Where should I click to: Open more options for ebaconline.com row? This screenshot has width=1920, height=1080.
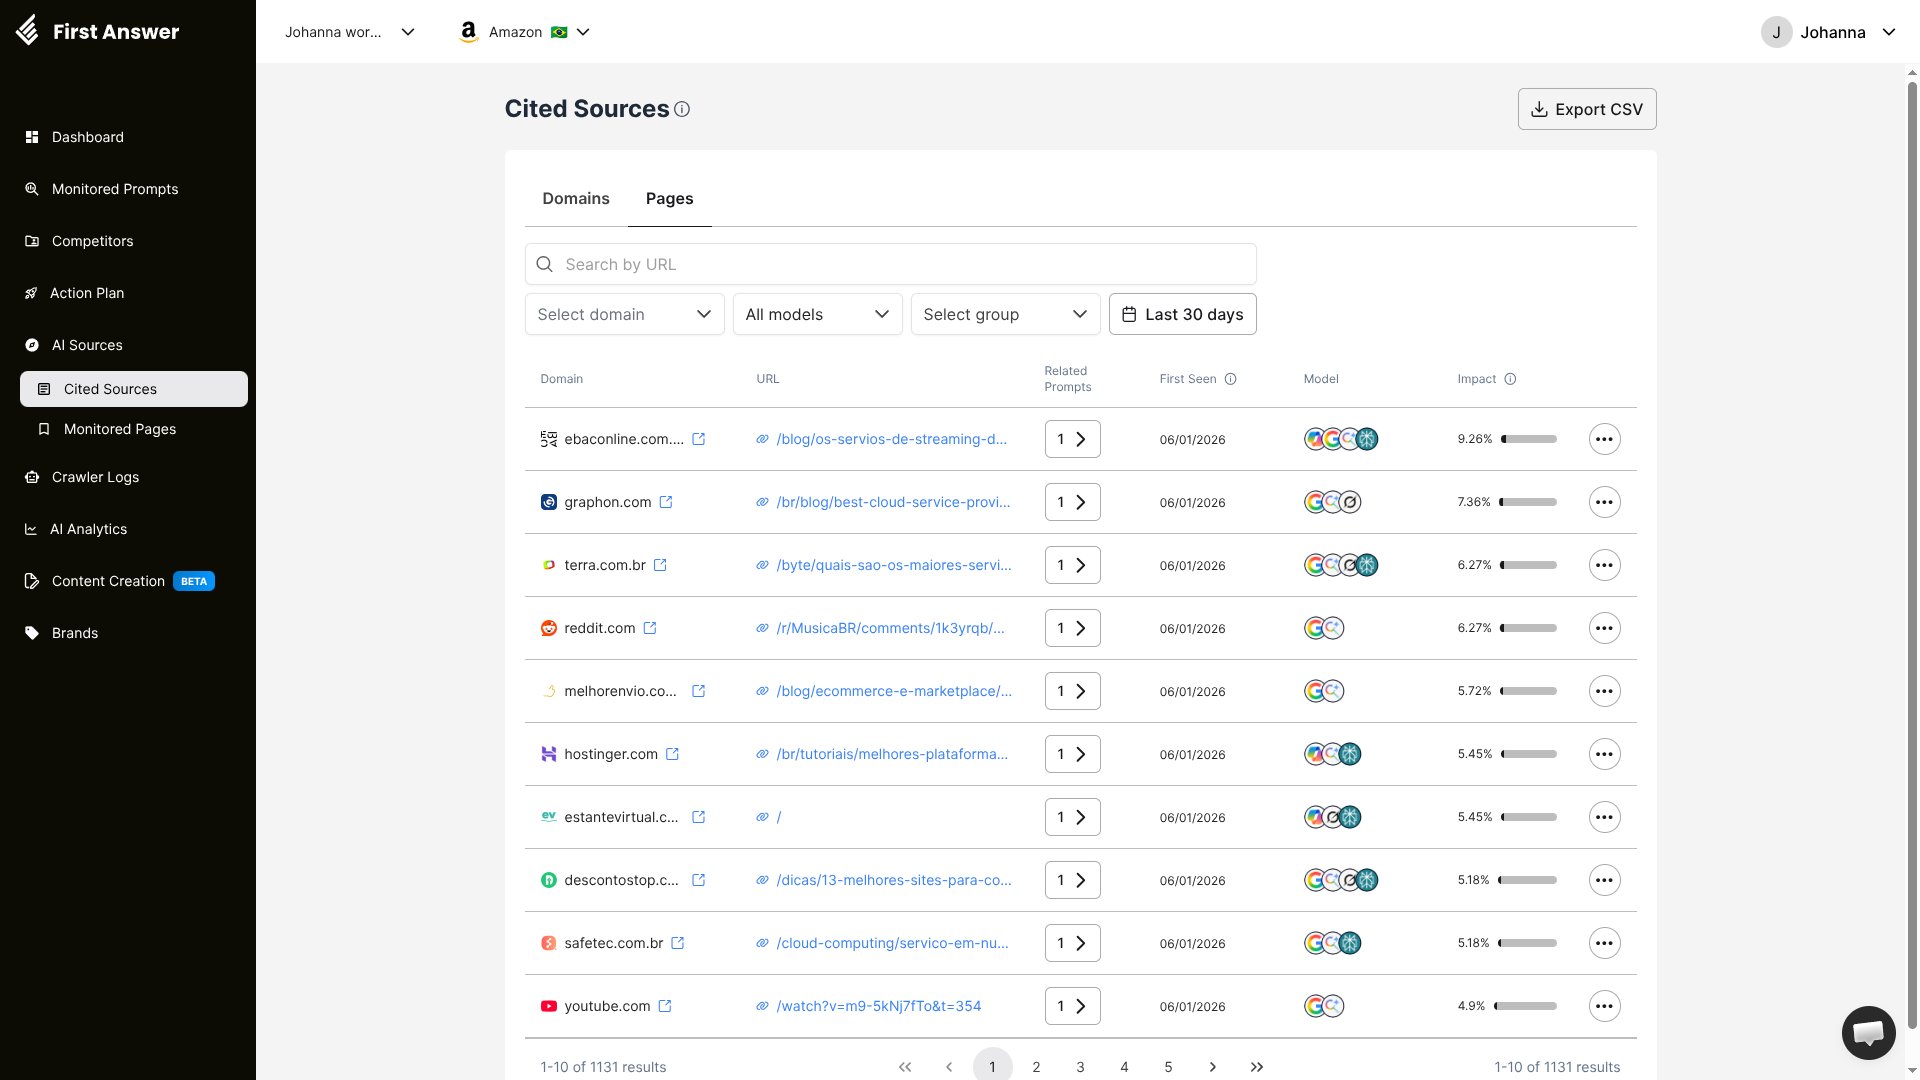coord(1604,439)
